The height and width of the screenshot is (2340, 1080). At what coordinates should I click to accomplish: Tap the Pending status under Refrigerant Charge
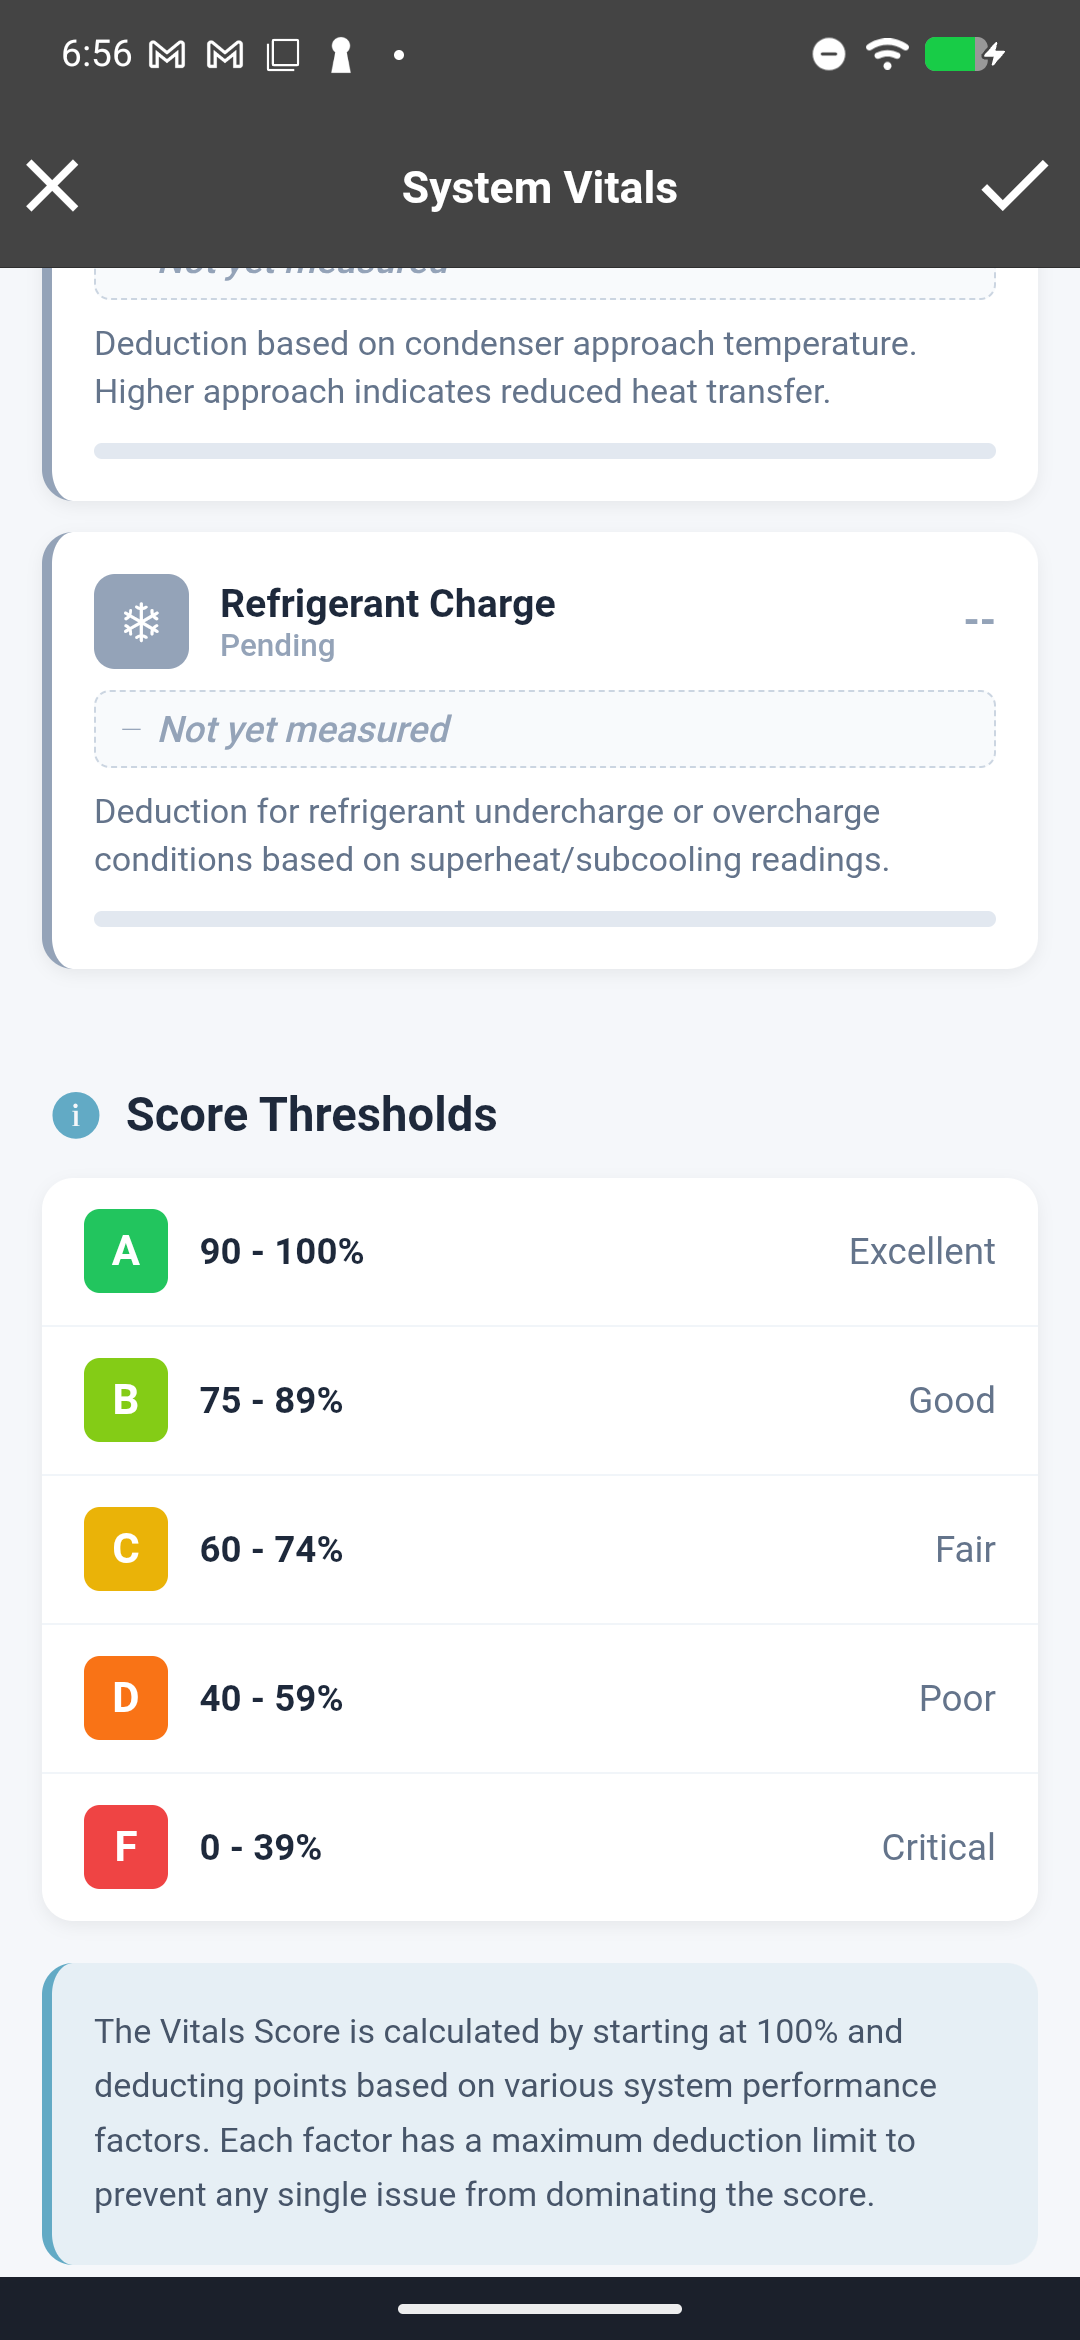277,645
